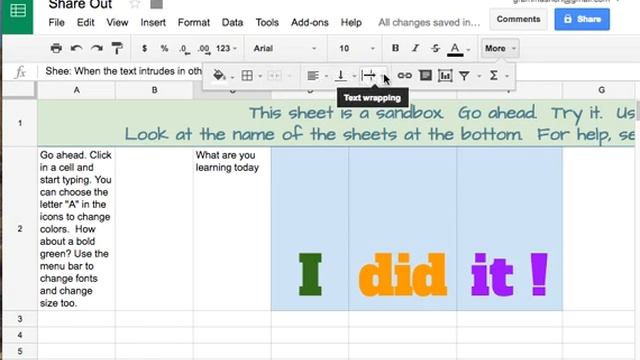
Task: Click cell with 'Go ahead. Click in a cell'
Action: coord(76,229)
